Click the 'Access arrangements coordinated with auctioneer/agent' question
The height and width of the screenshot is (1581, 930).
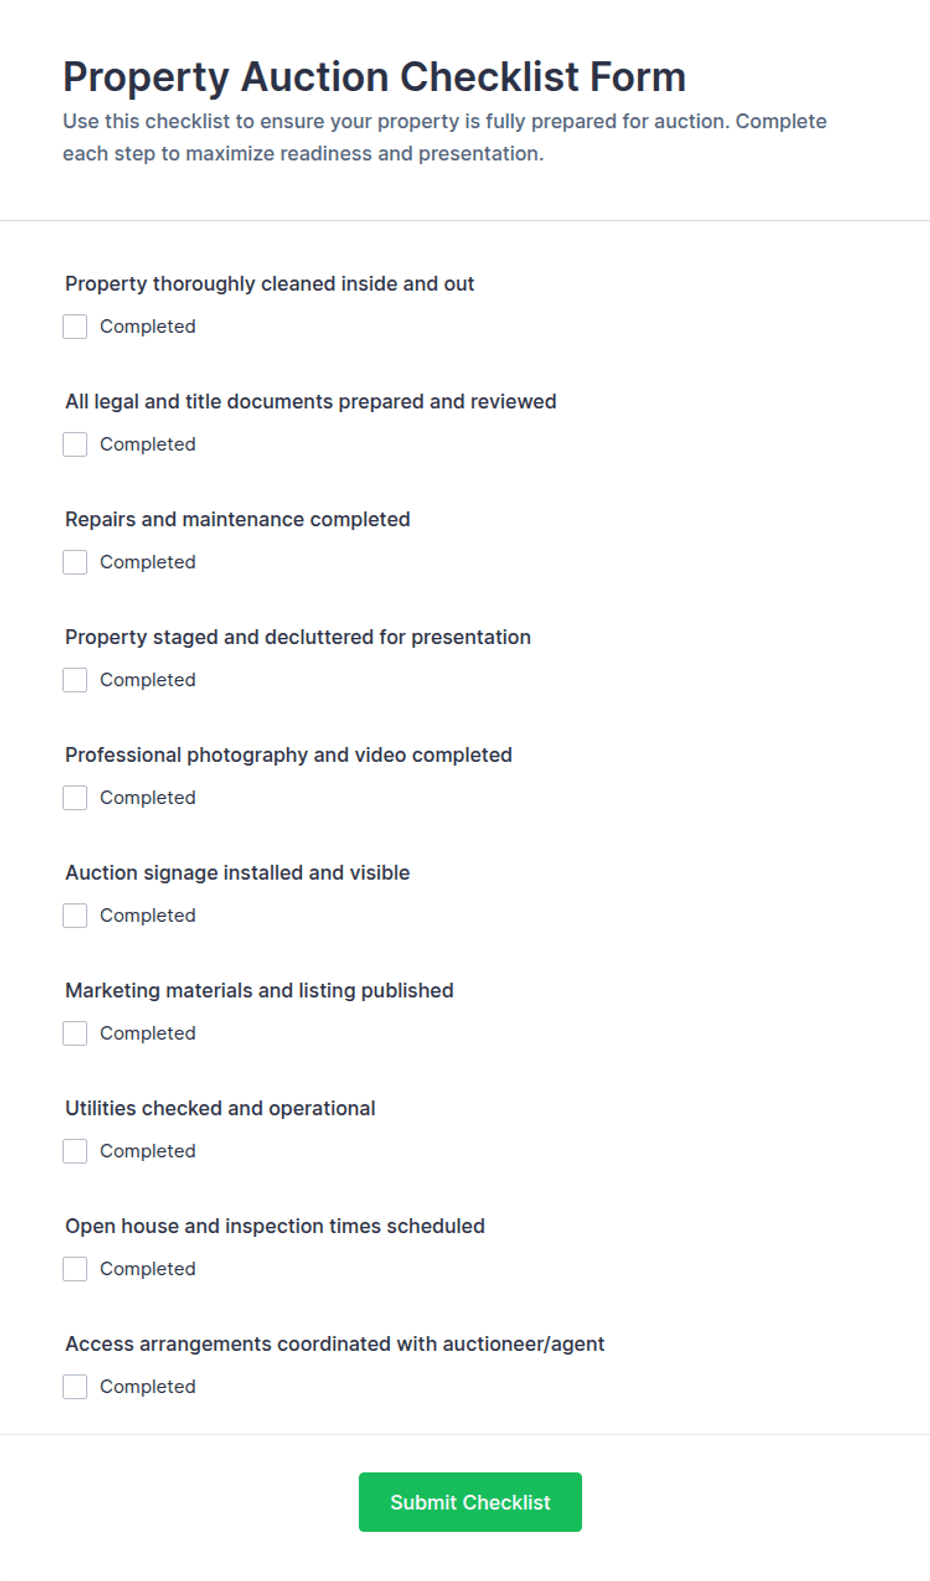coord(335,1344)
